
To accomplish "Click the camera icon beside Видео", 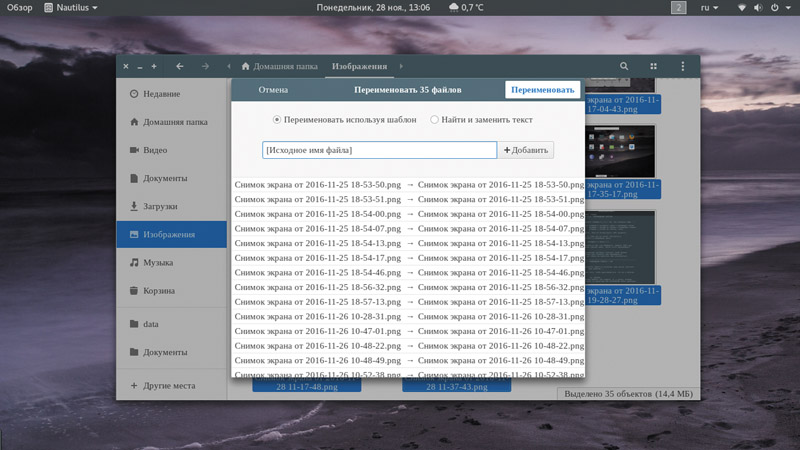I will pyautogui.click(x=134, y=150).
